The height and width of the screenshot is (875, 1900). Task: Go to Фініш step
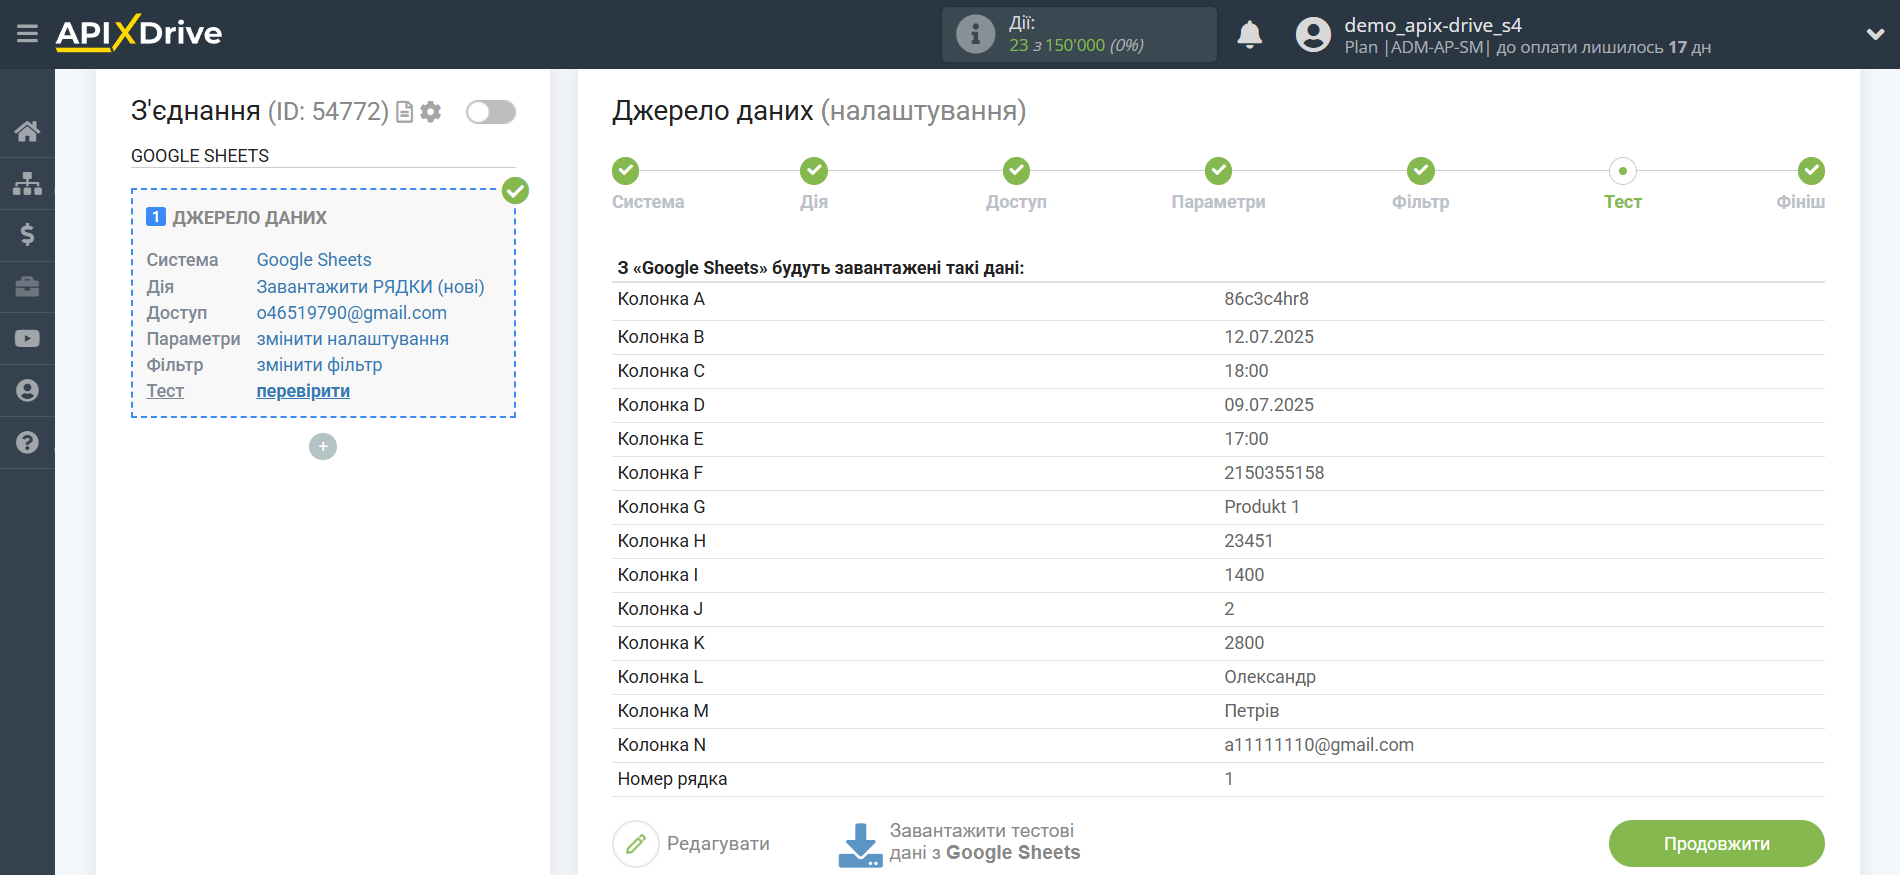[1811, 171]
